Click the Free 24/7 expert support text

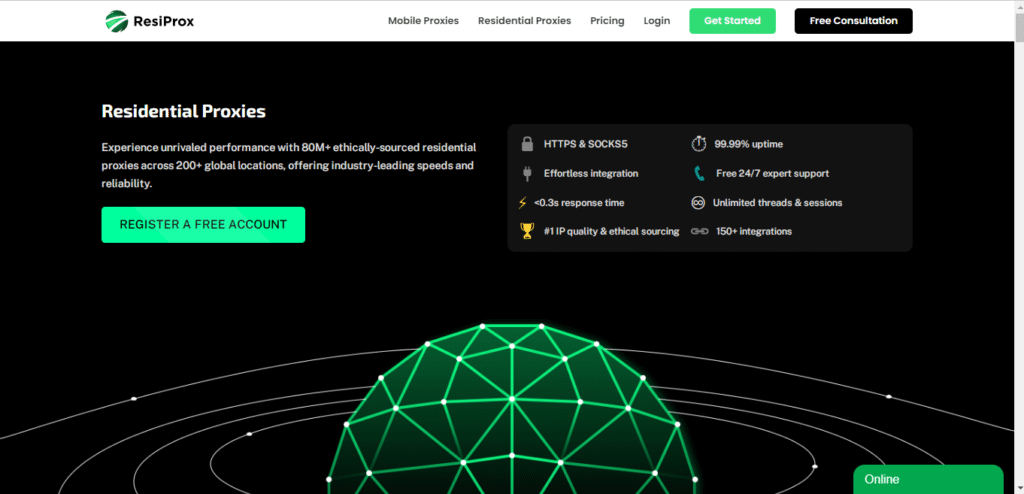[773, 174]
